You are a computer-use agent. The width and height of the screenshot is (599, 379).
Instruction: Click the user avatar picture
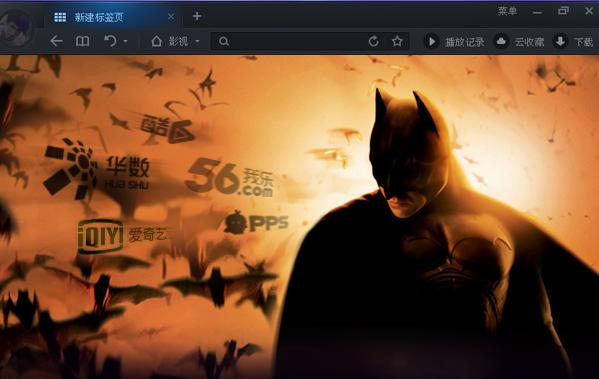tap(15, 28)
